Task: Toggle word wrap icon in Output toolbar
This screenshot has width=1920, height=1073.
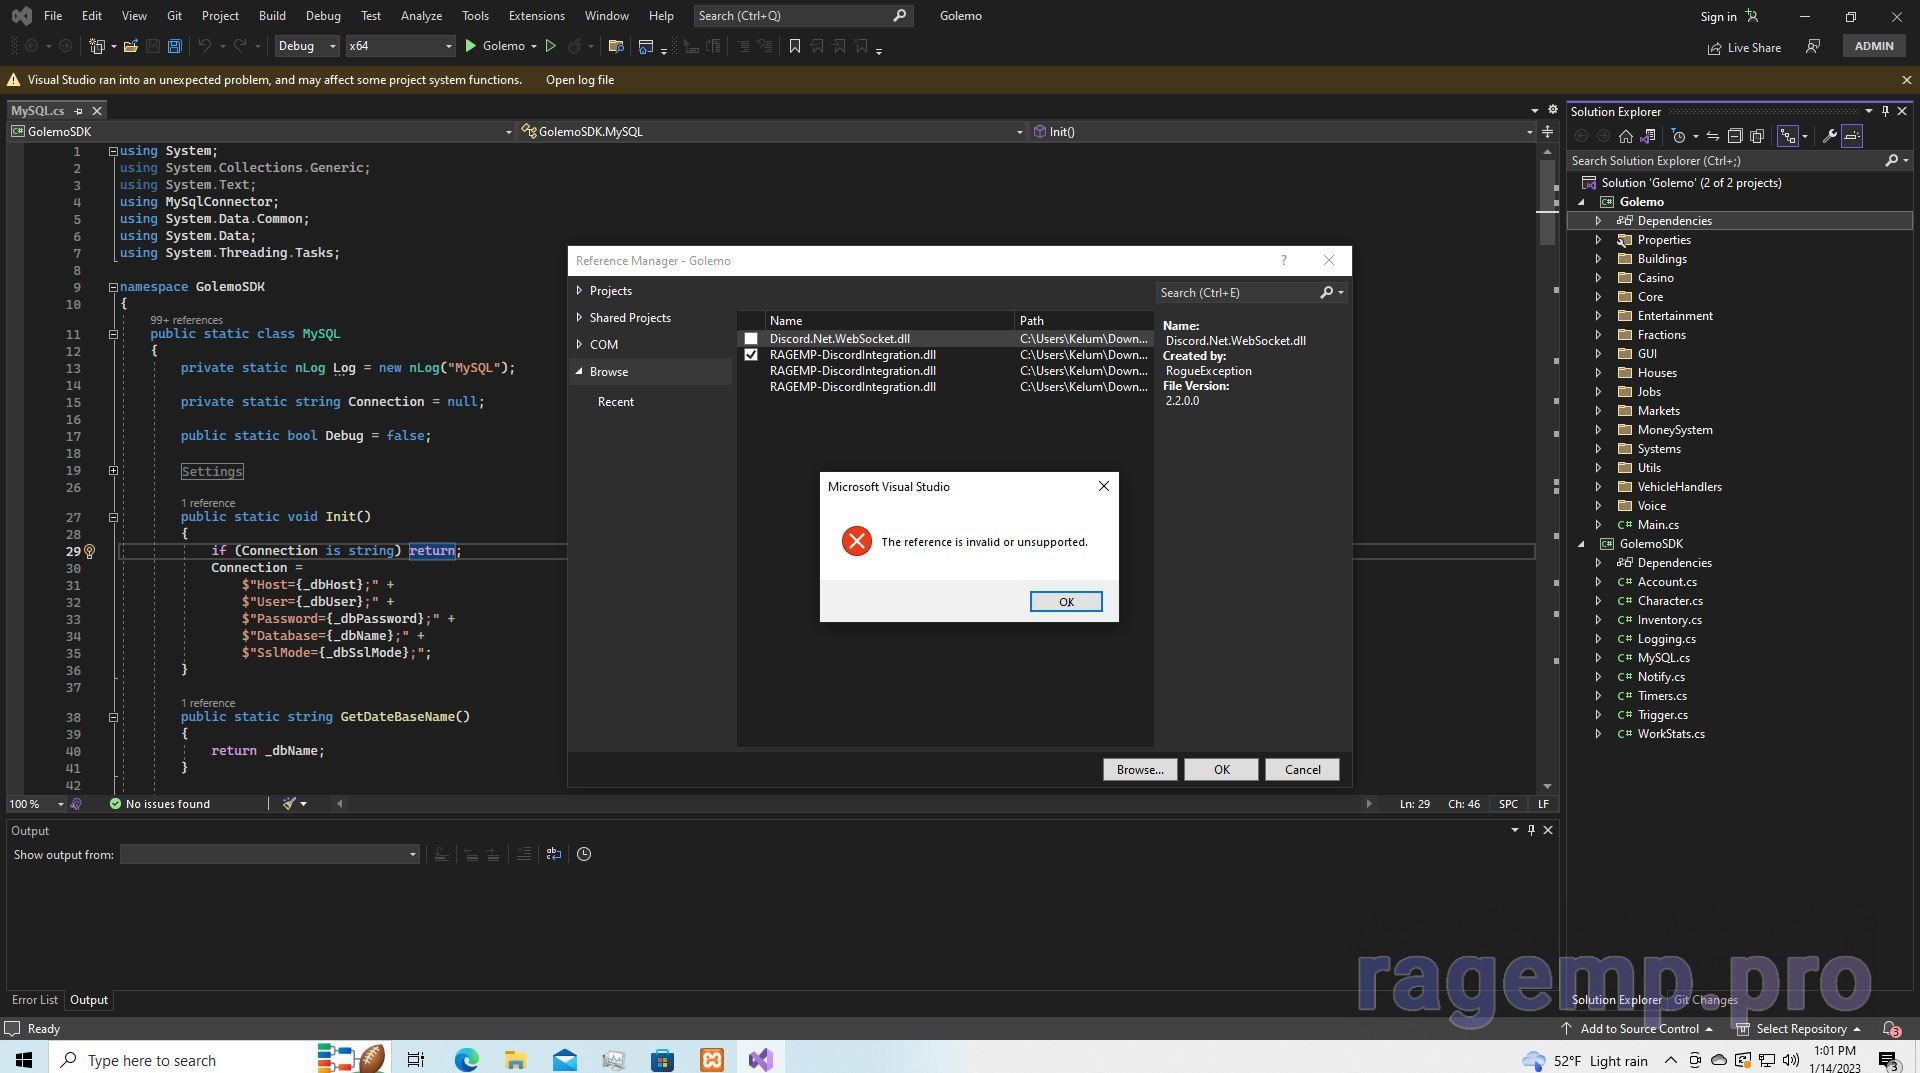Action: (x=554, y=854)
